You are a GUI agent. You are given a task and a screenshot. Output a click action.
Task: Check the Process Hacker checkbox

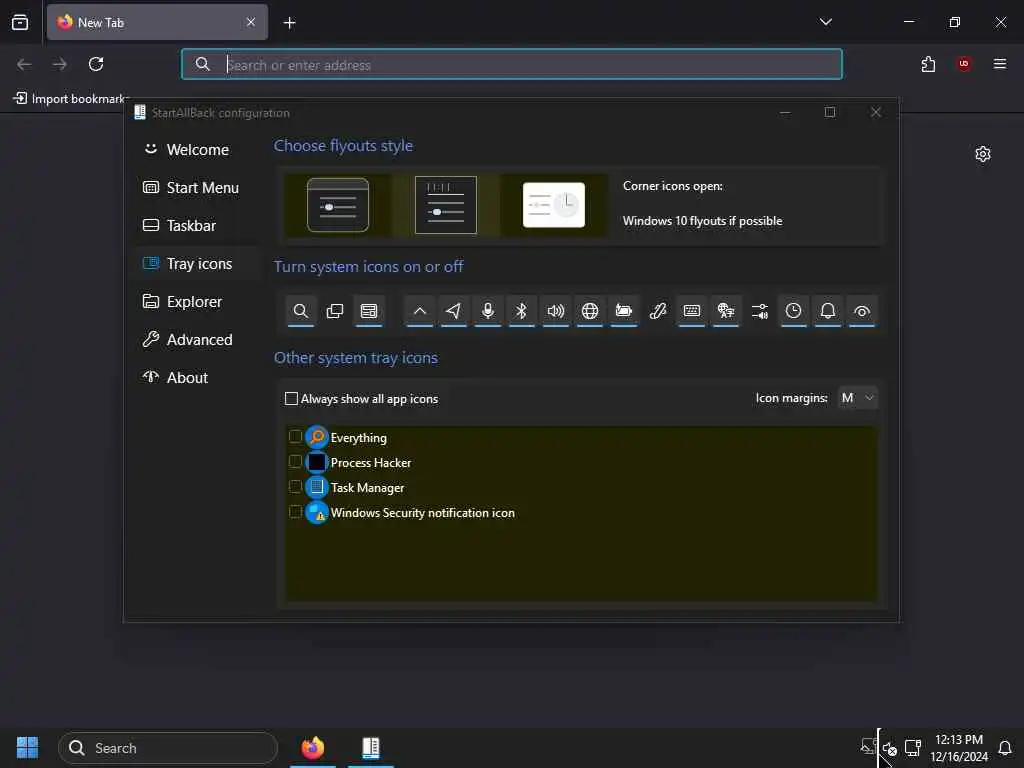coord(295,462)
